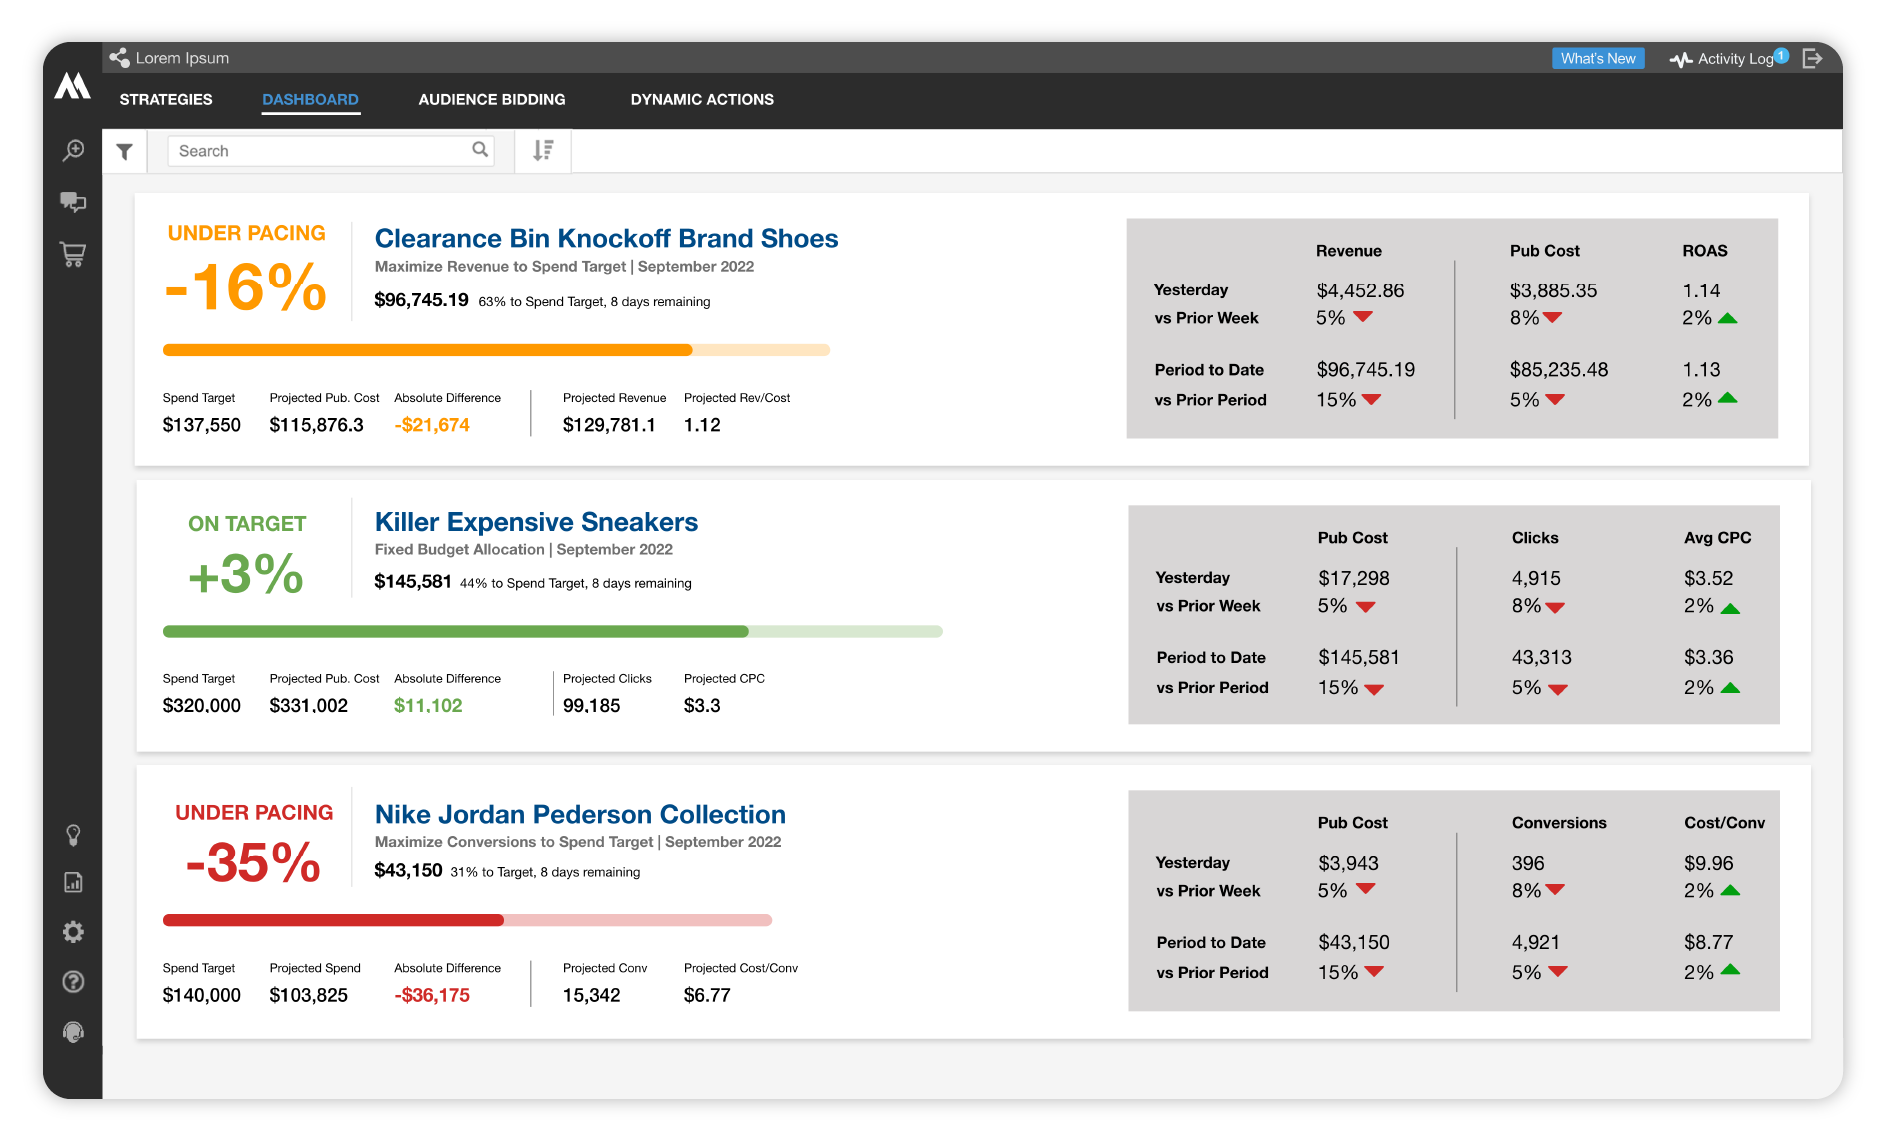
Task: Open the feedback chat icon in the sidebar
Action: 73,203
